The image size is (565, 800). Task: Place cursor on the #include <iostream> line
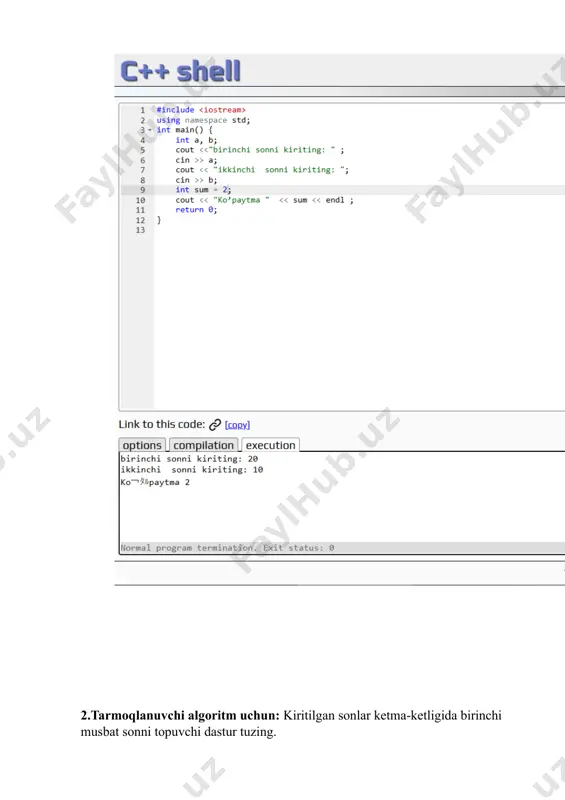coord(201,110)
